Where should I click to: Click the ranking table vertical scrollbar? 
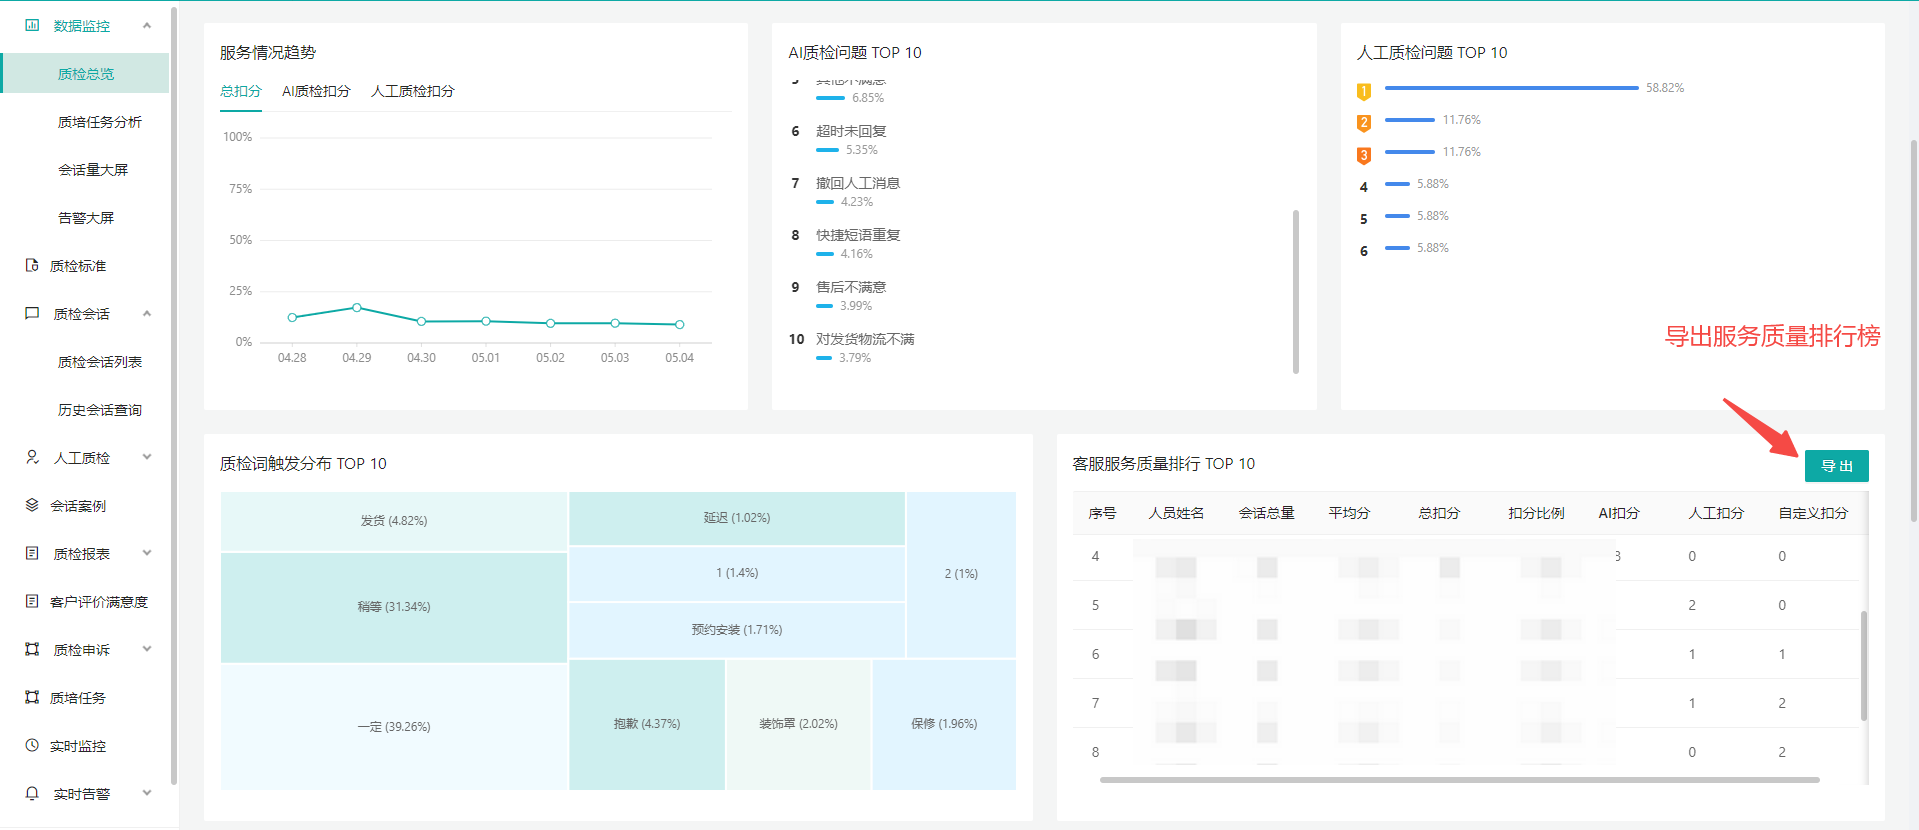click(1863, 665)
